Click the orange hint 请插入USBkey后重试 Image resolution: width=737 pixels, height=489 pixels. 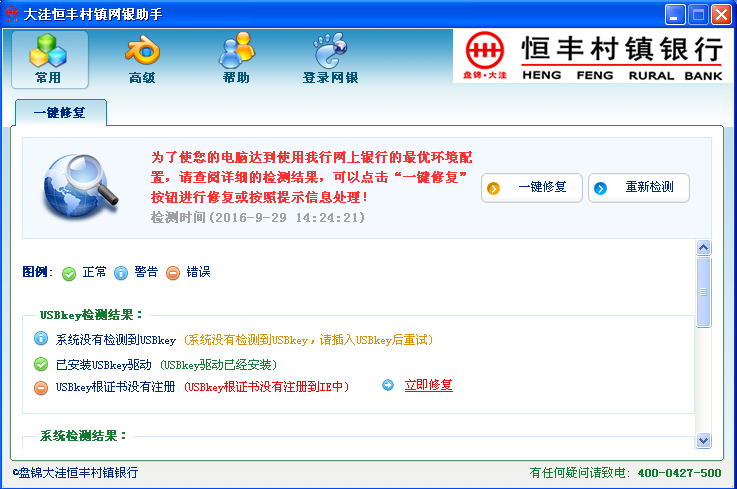(373, 340)
